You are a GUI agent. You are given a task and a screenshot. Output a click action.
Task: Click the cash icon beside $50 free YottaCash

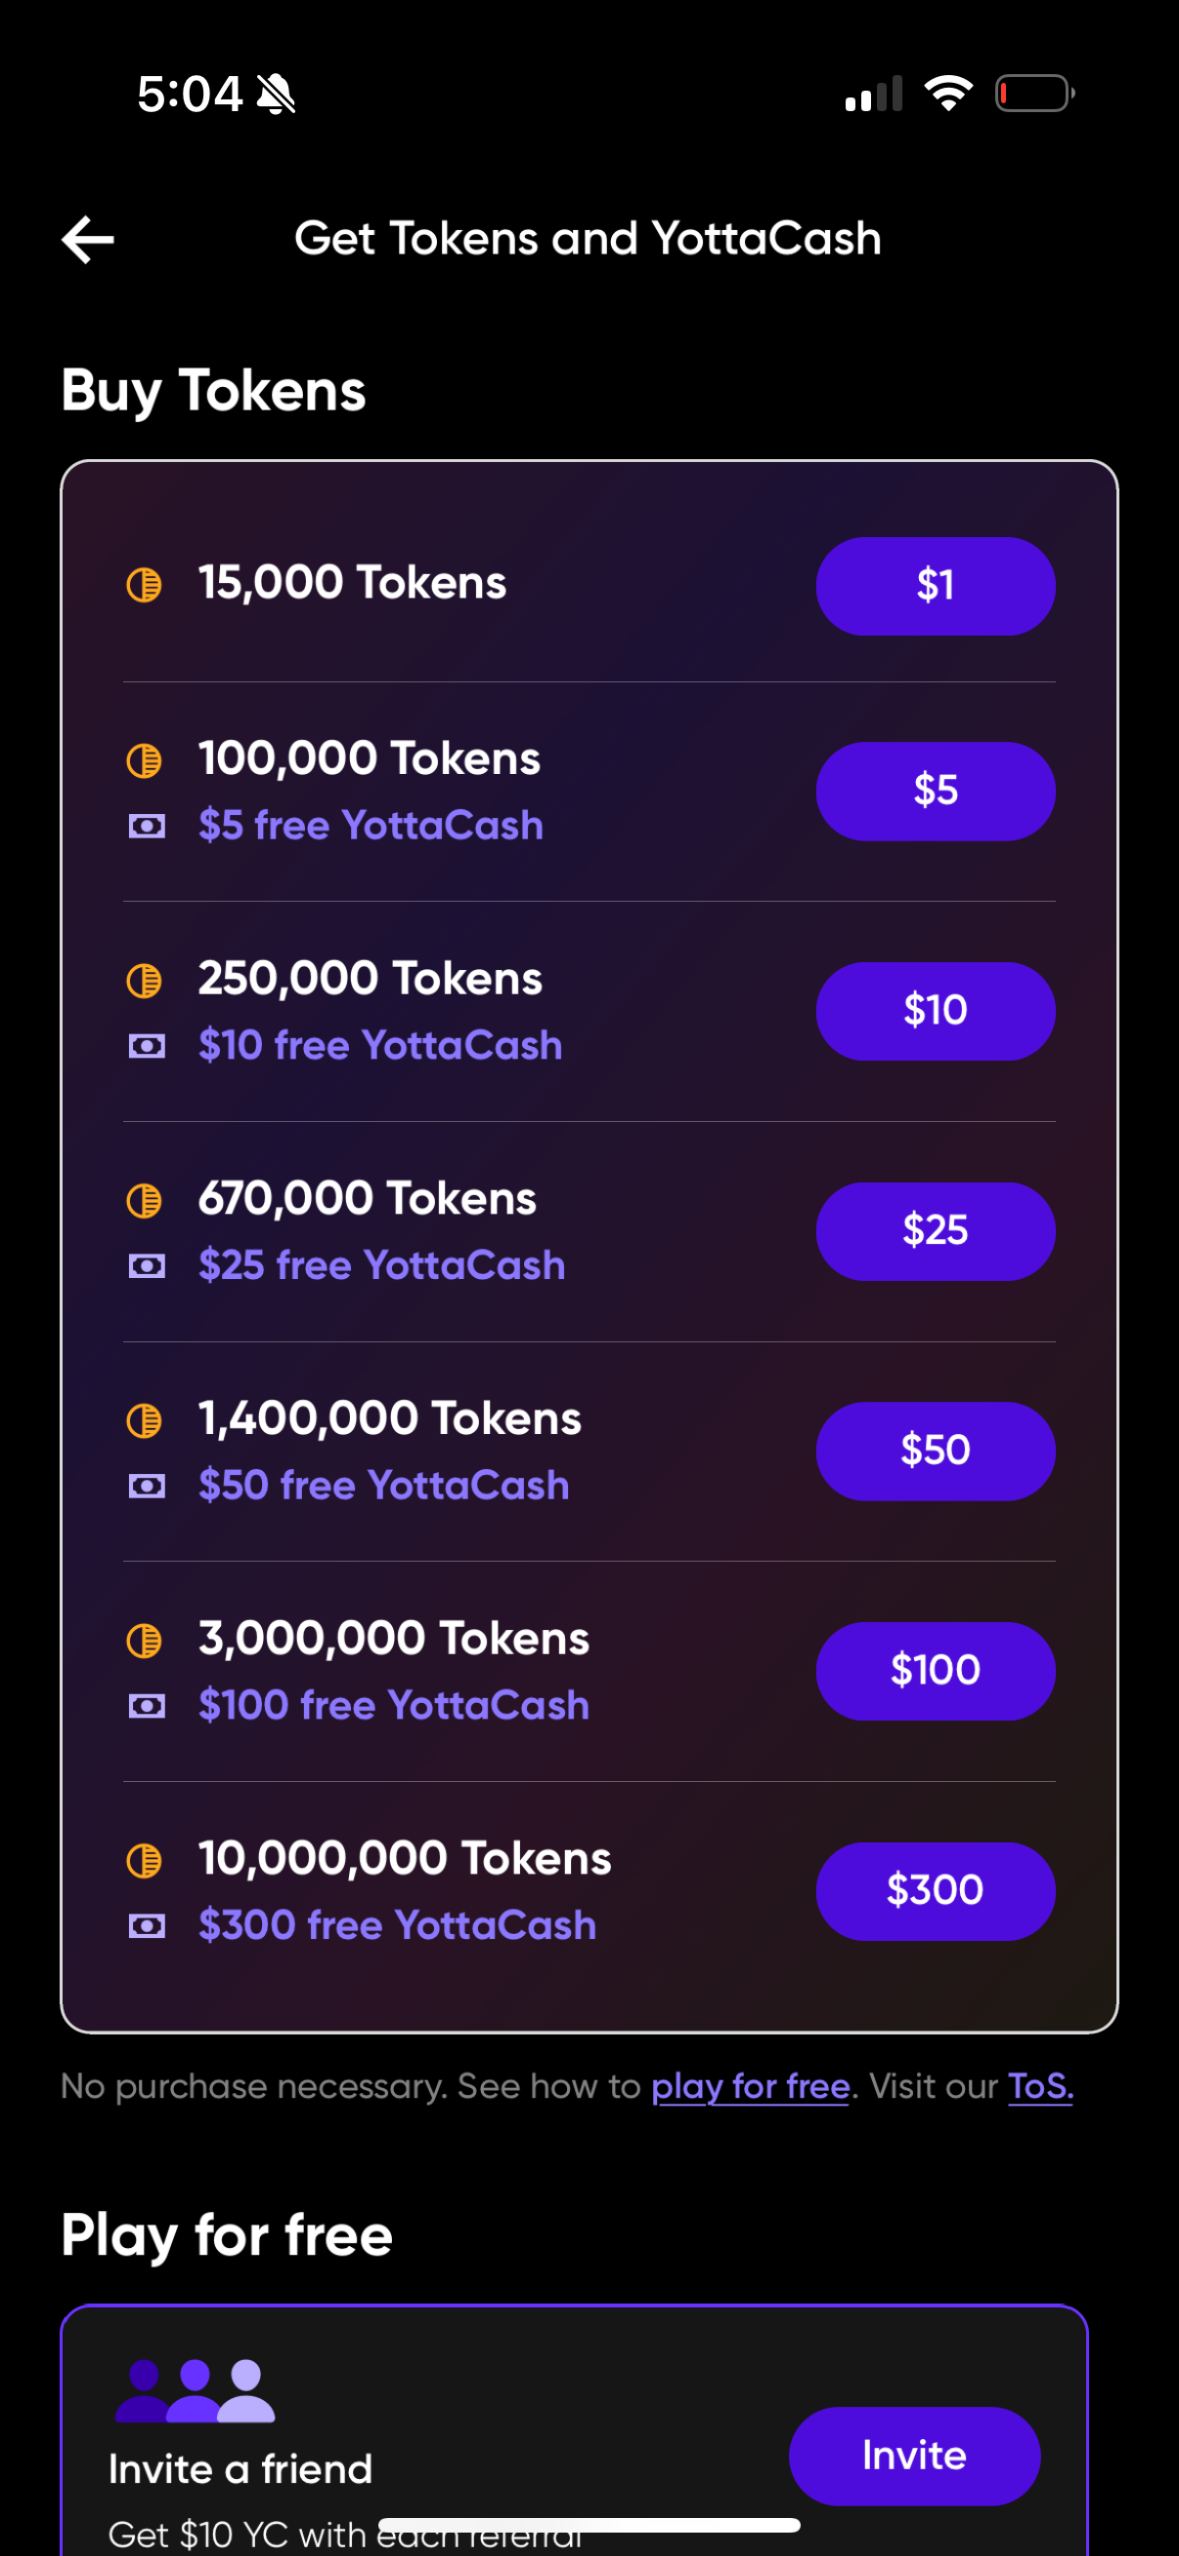(x=146, y=1485)
